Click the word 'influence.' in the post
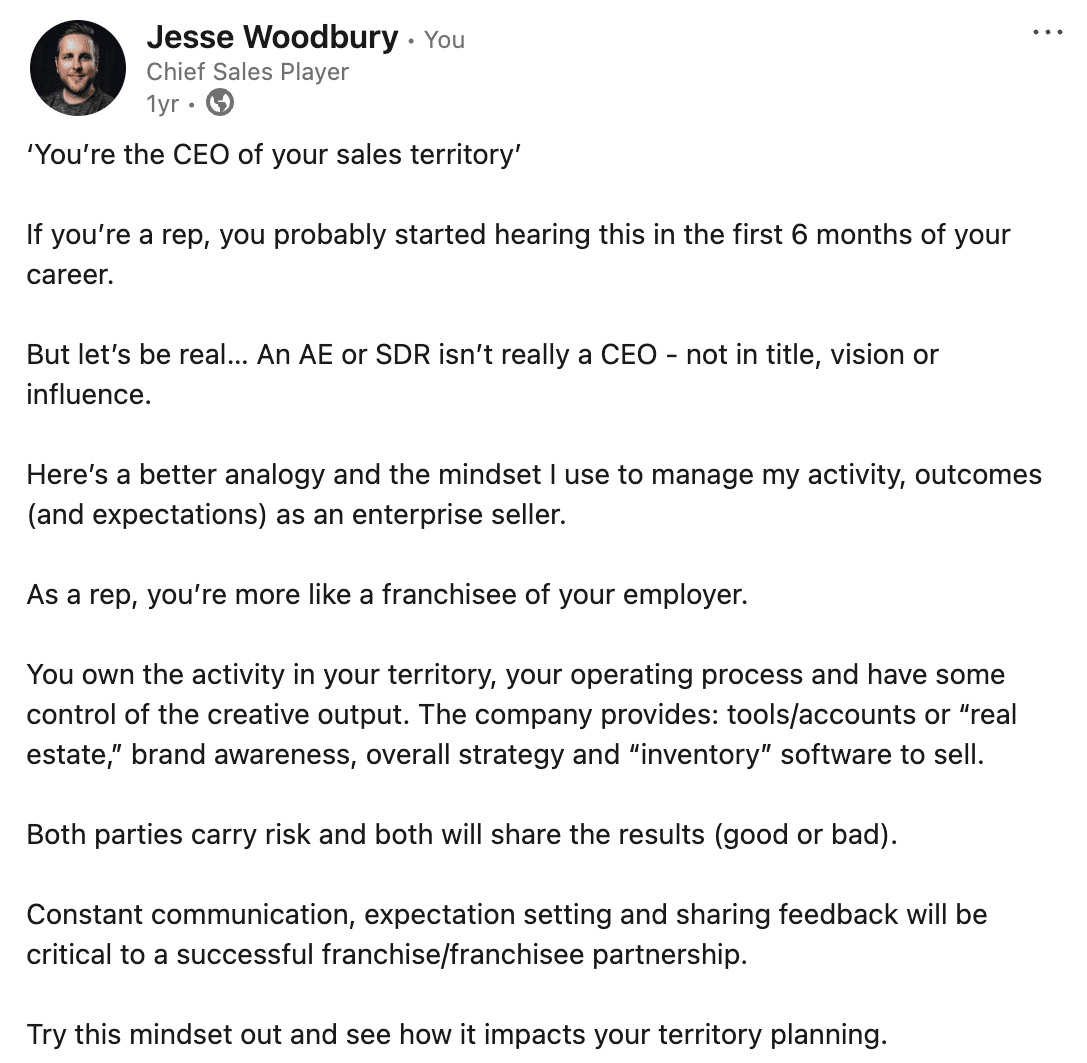Viewport: 1087px width, 1063px height. [89, 395]
